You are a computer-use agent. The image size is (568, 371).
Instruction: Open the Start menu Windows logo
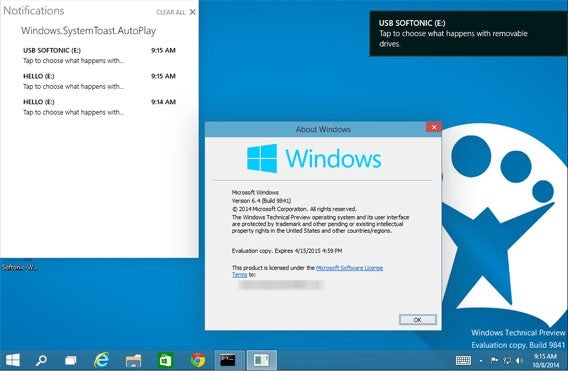(13, 360)
